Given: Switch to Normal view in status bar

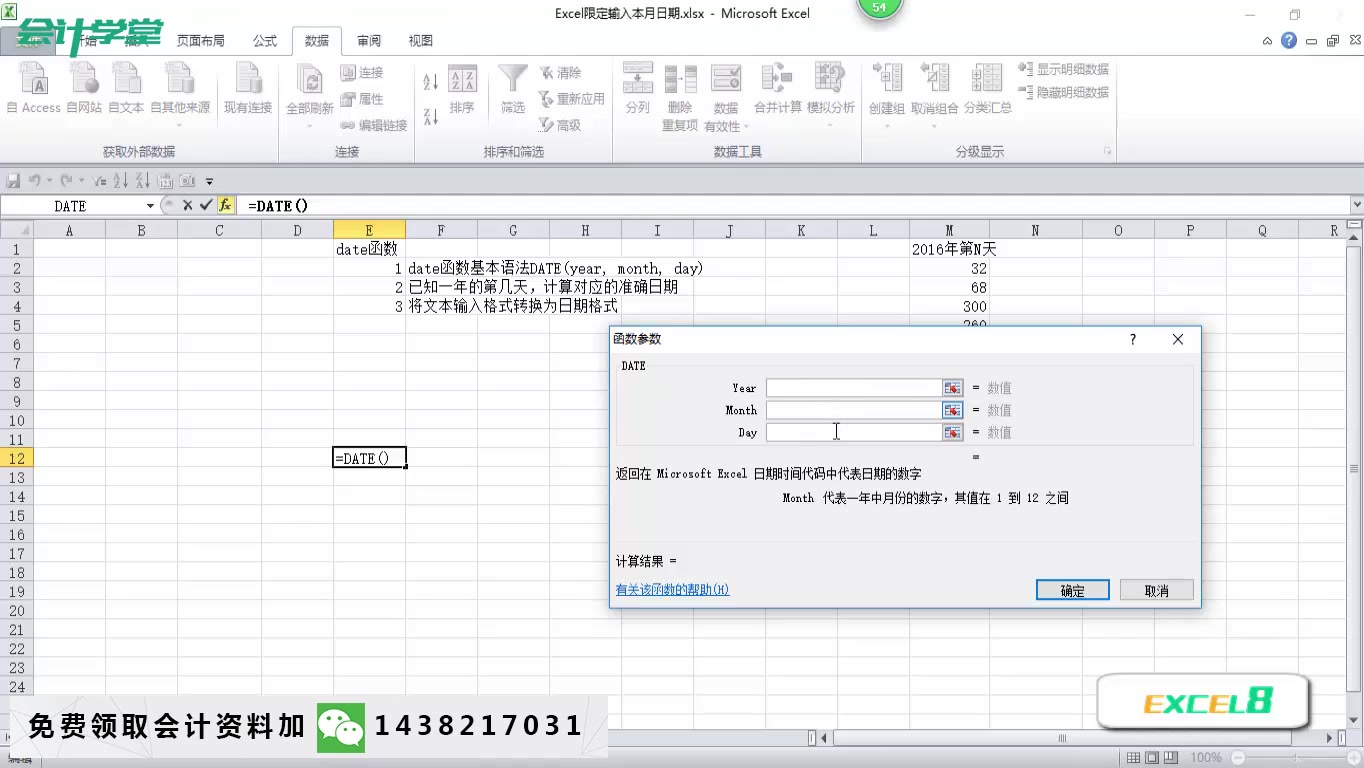Looking at the screenshot, I should (1133, 758).
